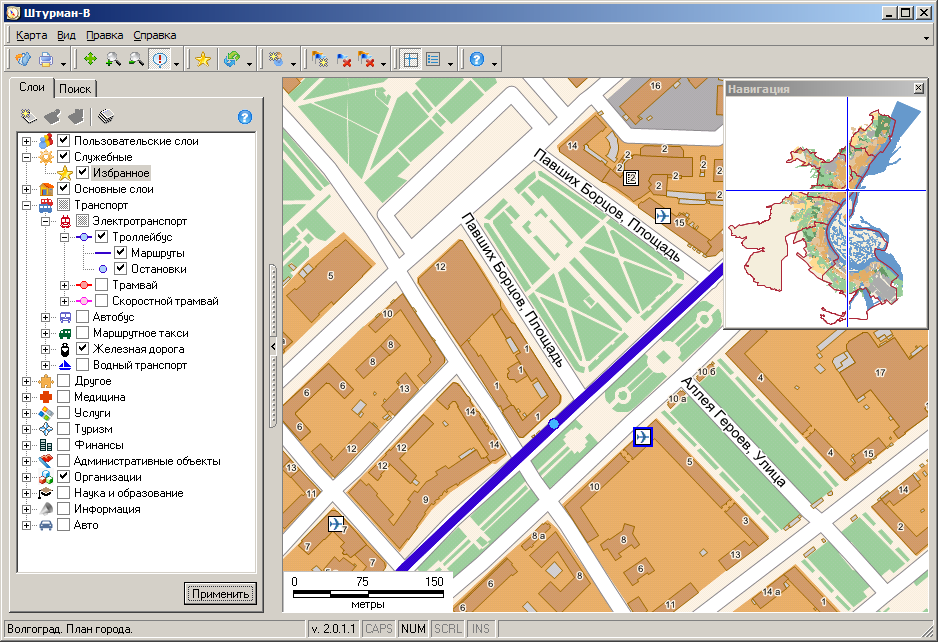Image resolution: width=938 pixels, height=642 pixels.
Task: Close the Навигация panel
Action: click(918, 89)
